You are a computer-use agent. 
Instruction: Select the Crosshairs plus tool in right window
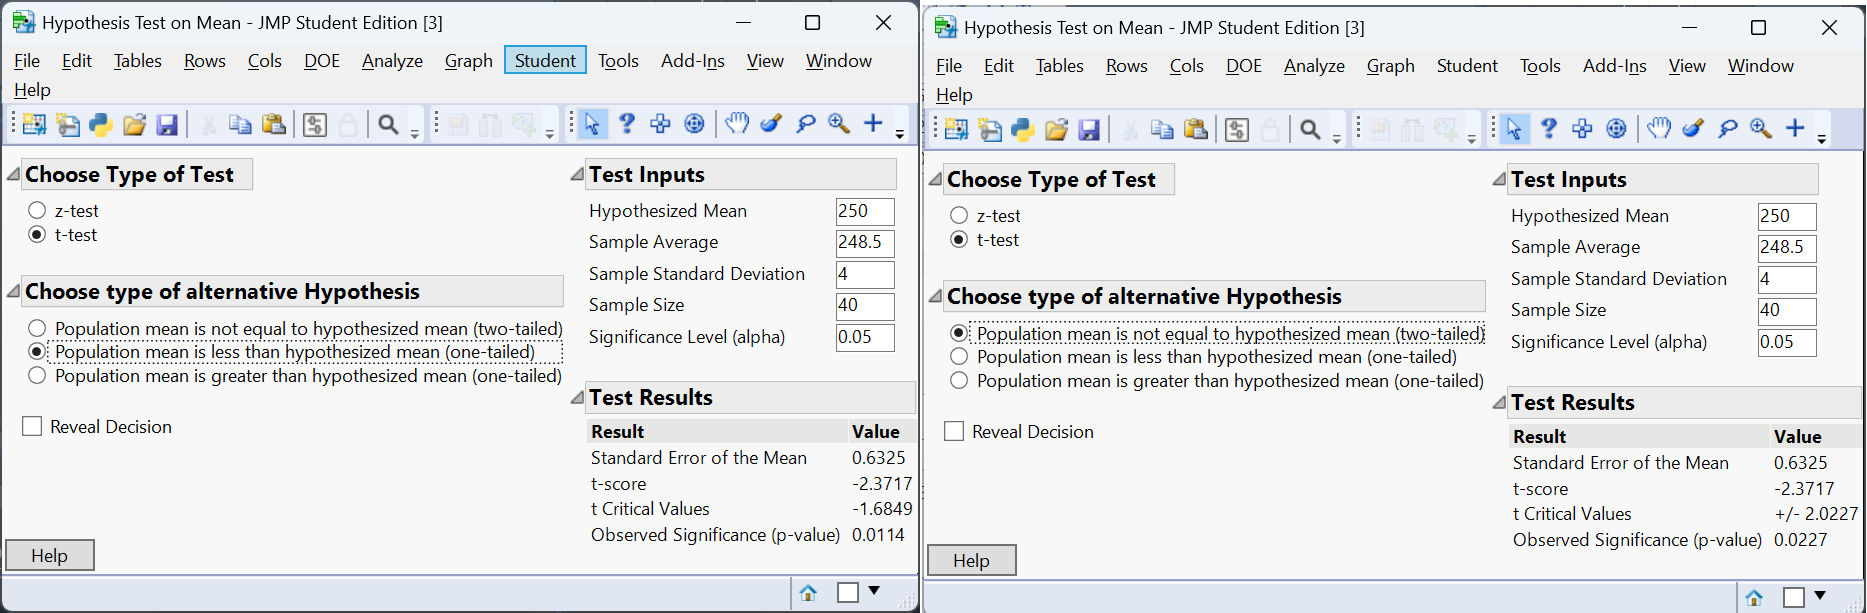point(1795,128)
